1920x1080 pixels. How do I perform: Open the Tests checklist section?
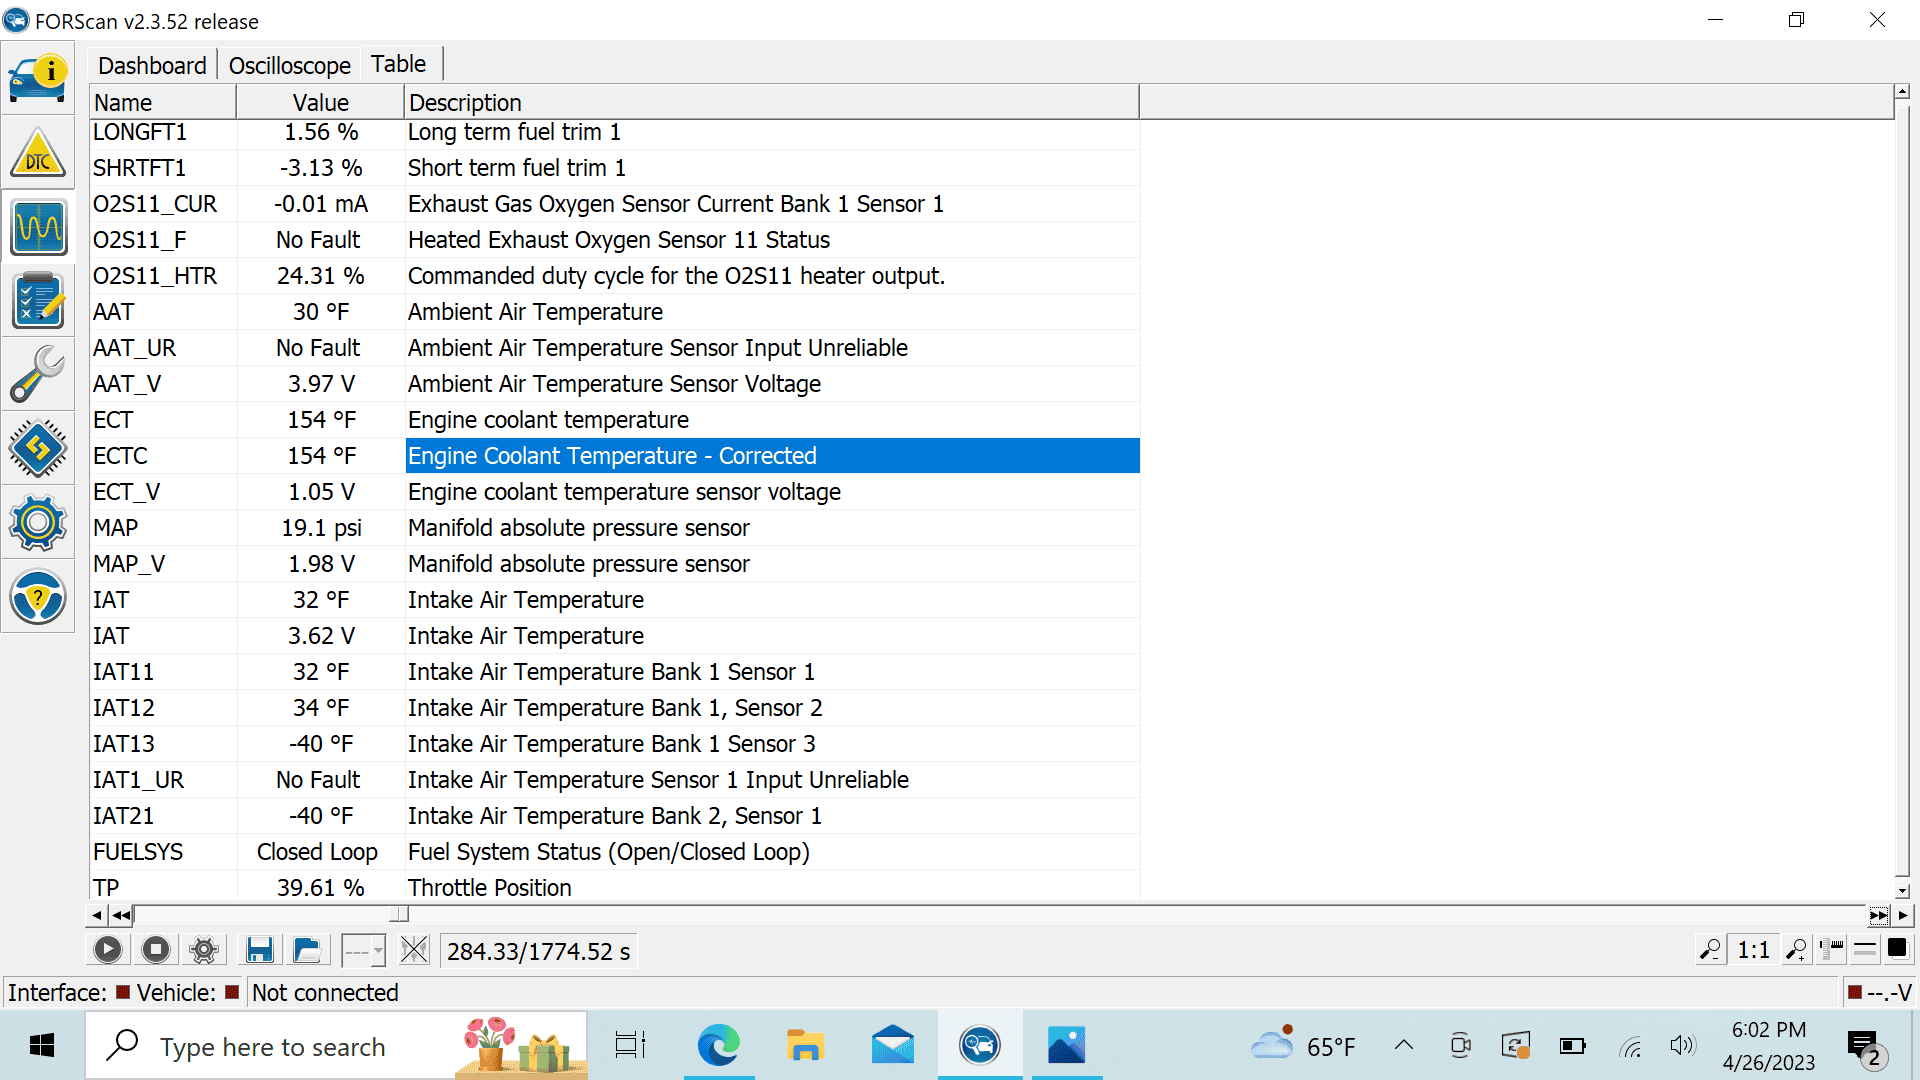click(38, 301)
